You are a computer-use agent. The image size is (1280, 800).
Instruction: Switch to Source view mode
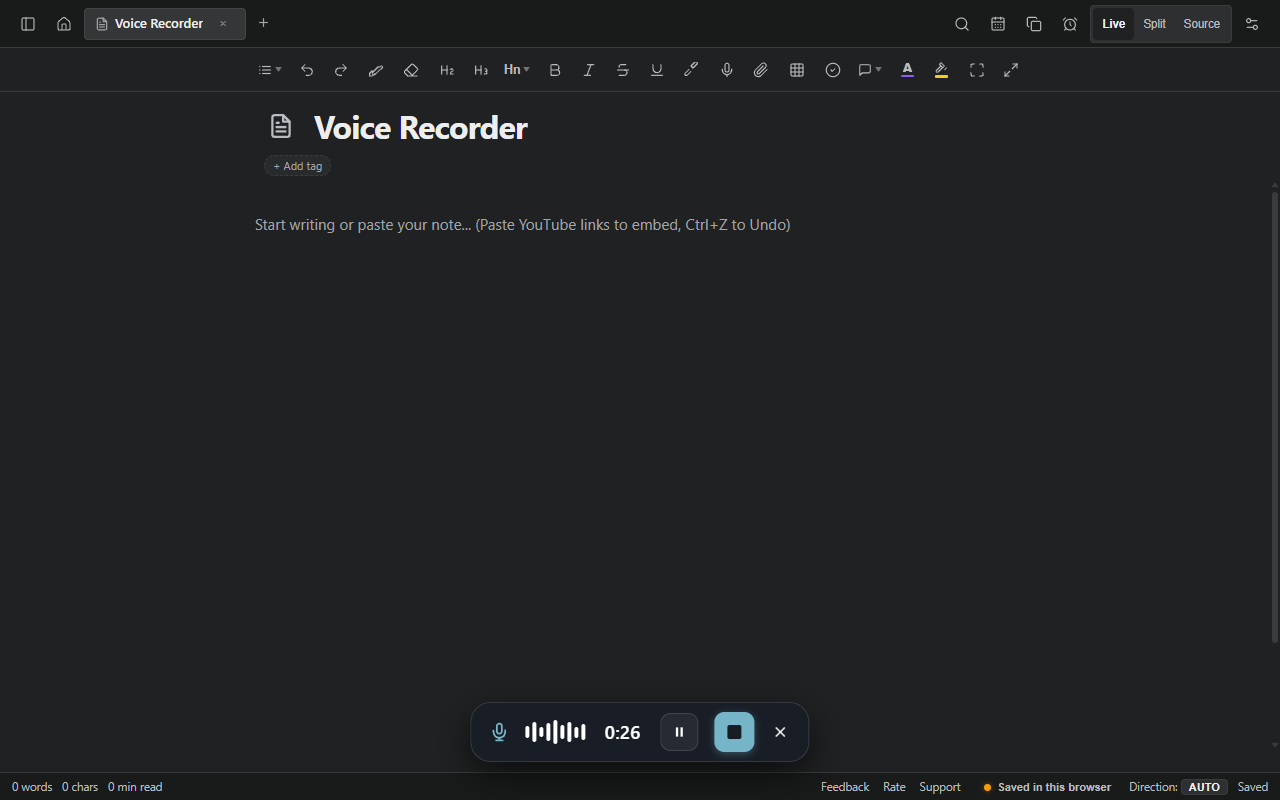(x=1202, y=24)
